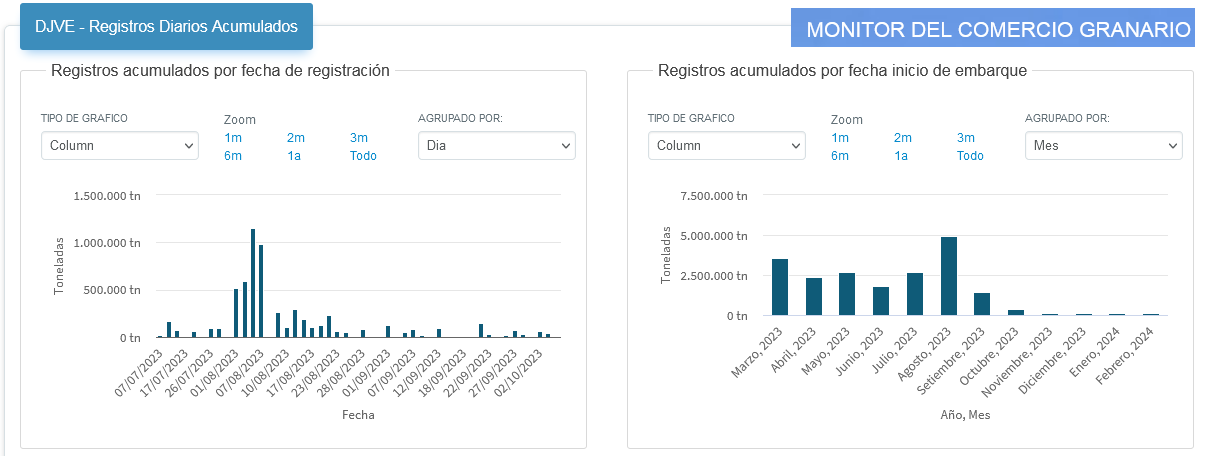Click the tallest bar in daily chart
Image resolution: width=1206 pixels, height=456 pixels.
coord(253,284)
